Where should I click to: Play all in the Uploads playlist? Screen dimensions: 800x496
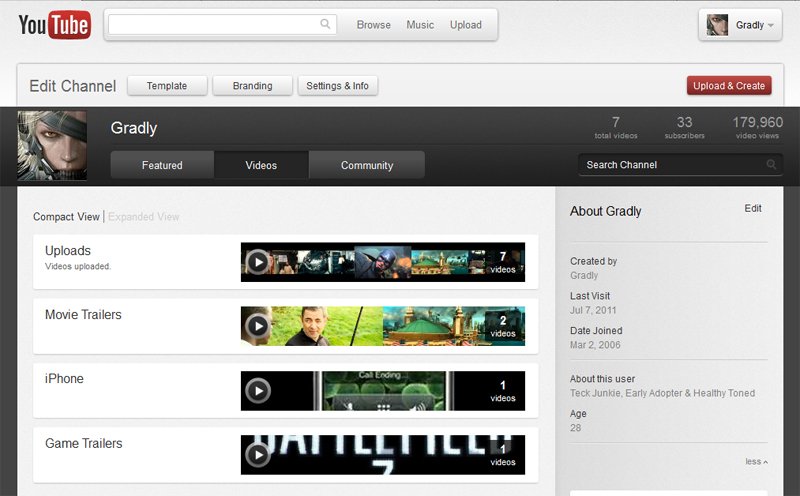pyautogui.click(x=258, y=262)
